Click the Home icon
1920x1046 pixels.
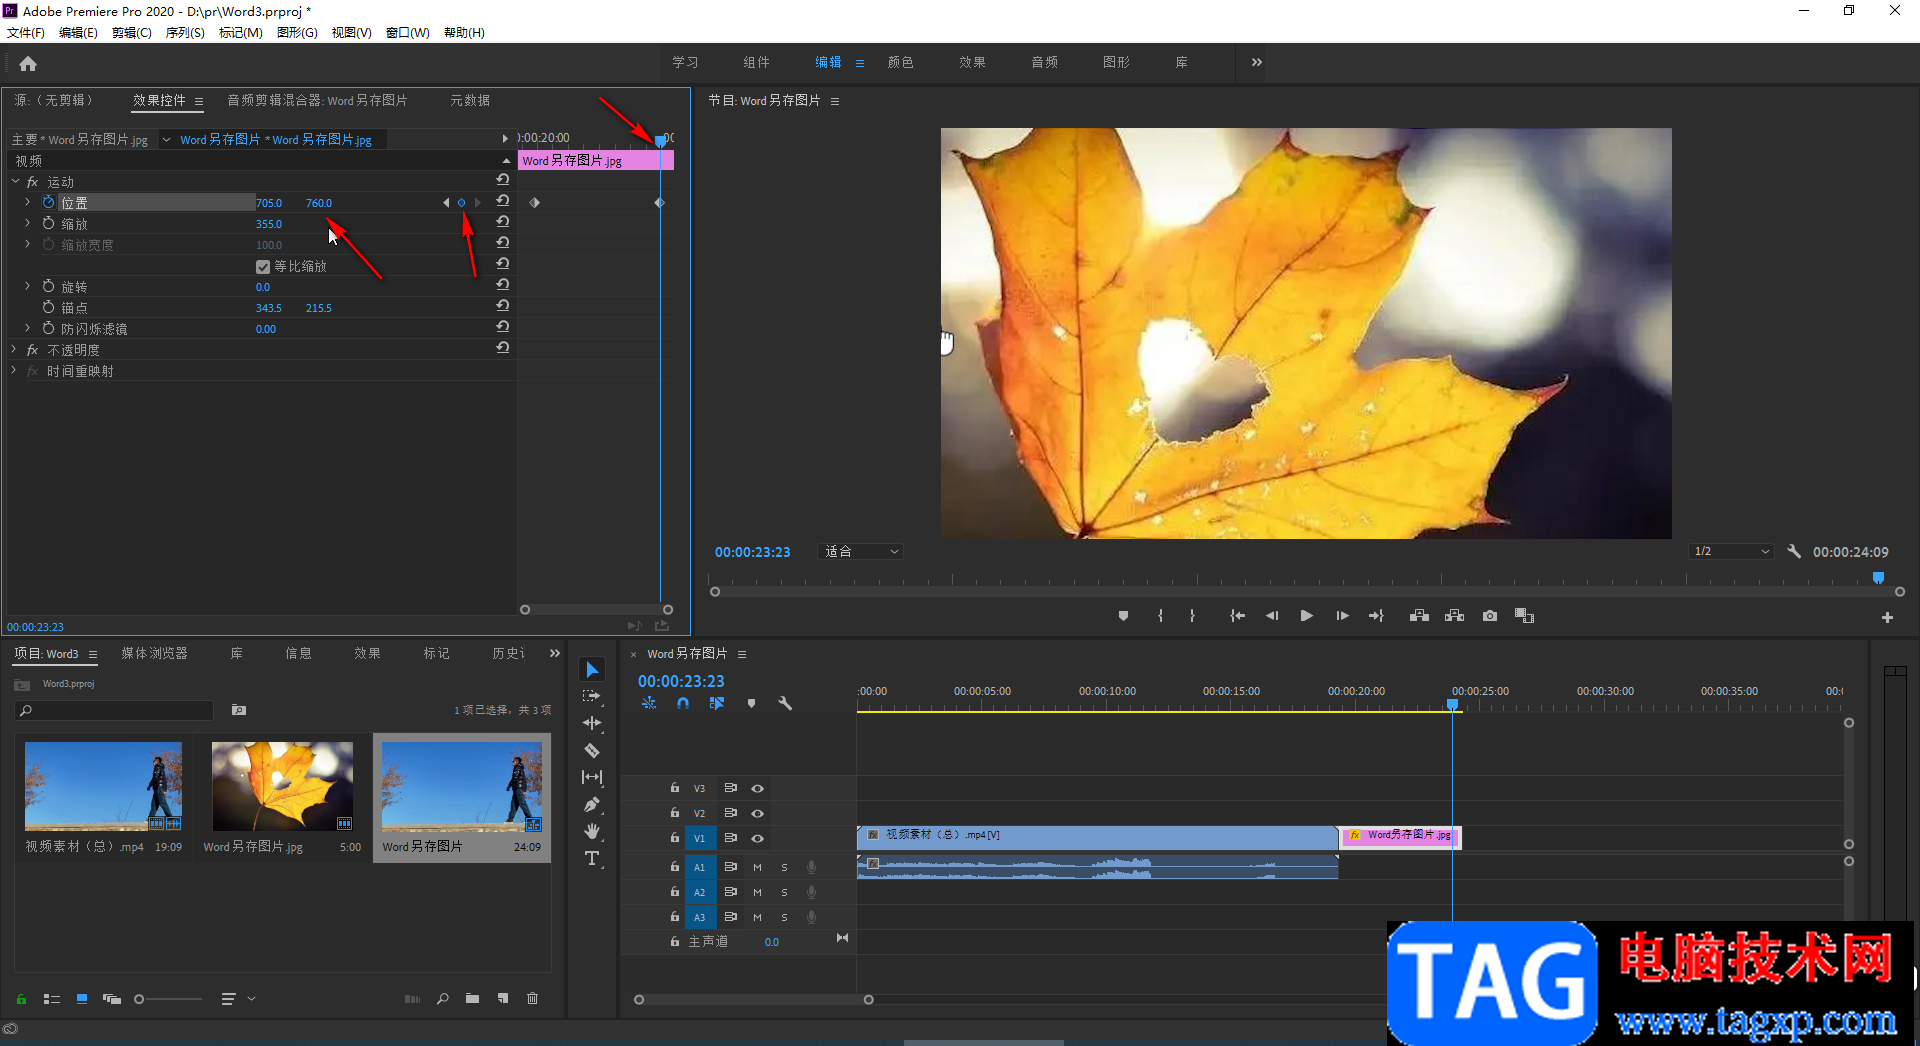click(x=28, y=64)
